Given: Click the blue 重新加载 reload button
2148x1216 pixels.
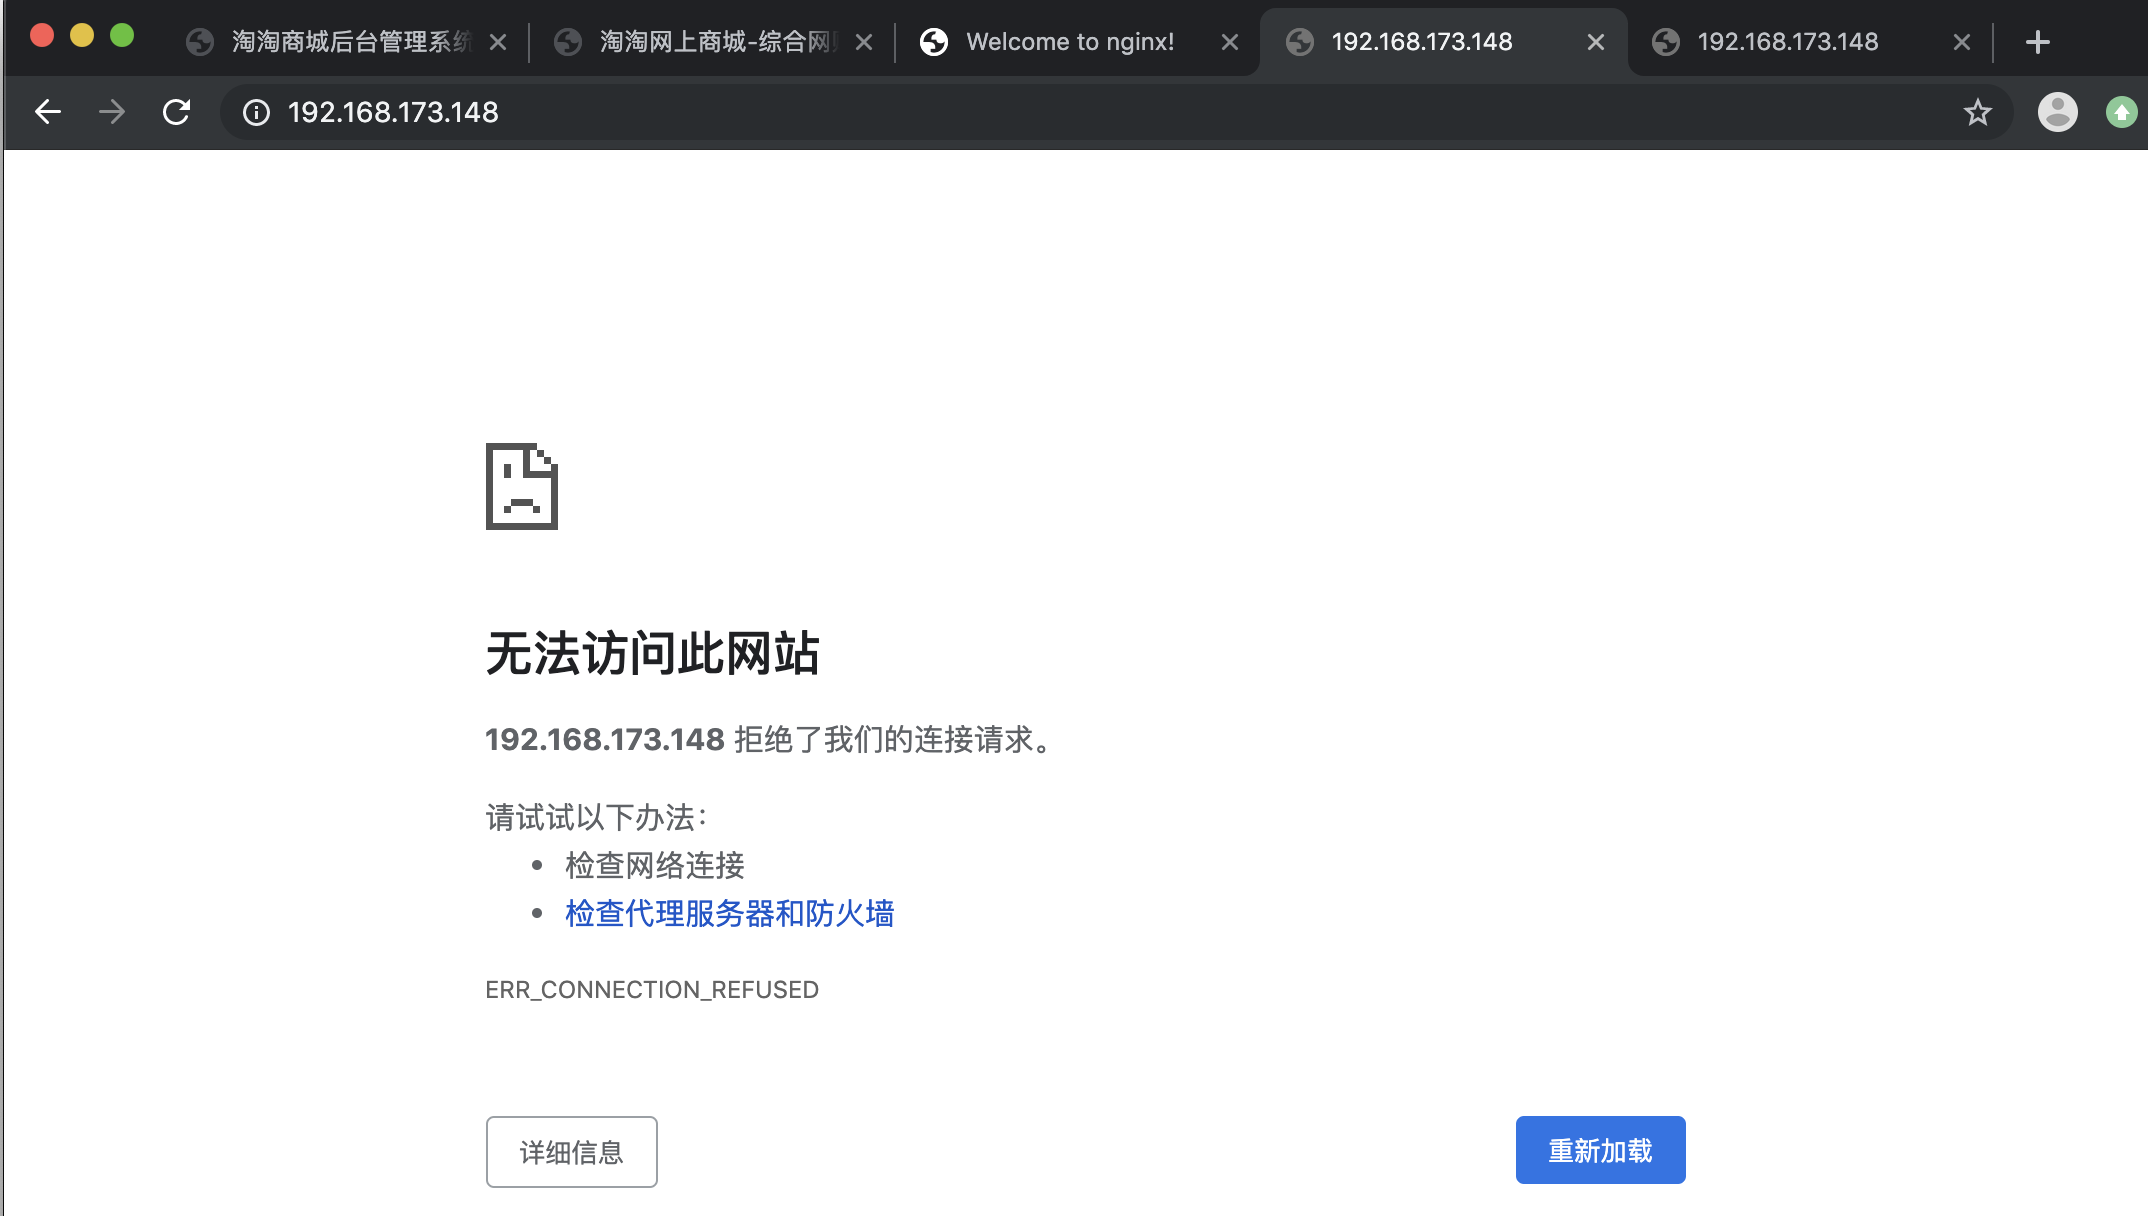Looking at the screenshot, I should (x=1600, y=1150).
